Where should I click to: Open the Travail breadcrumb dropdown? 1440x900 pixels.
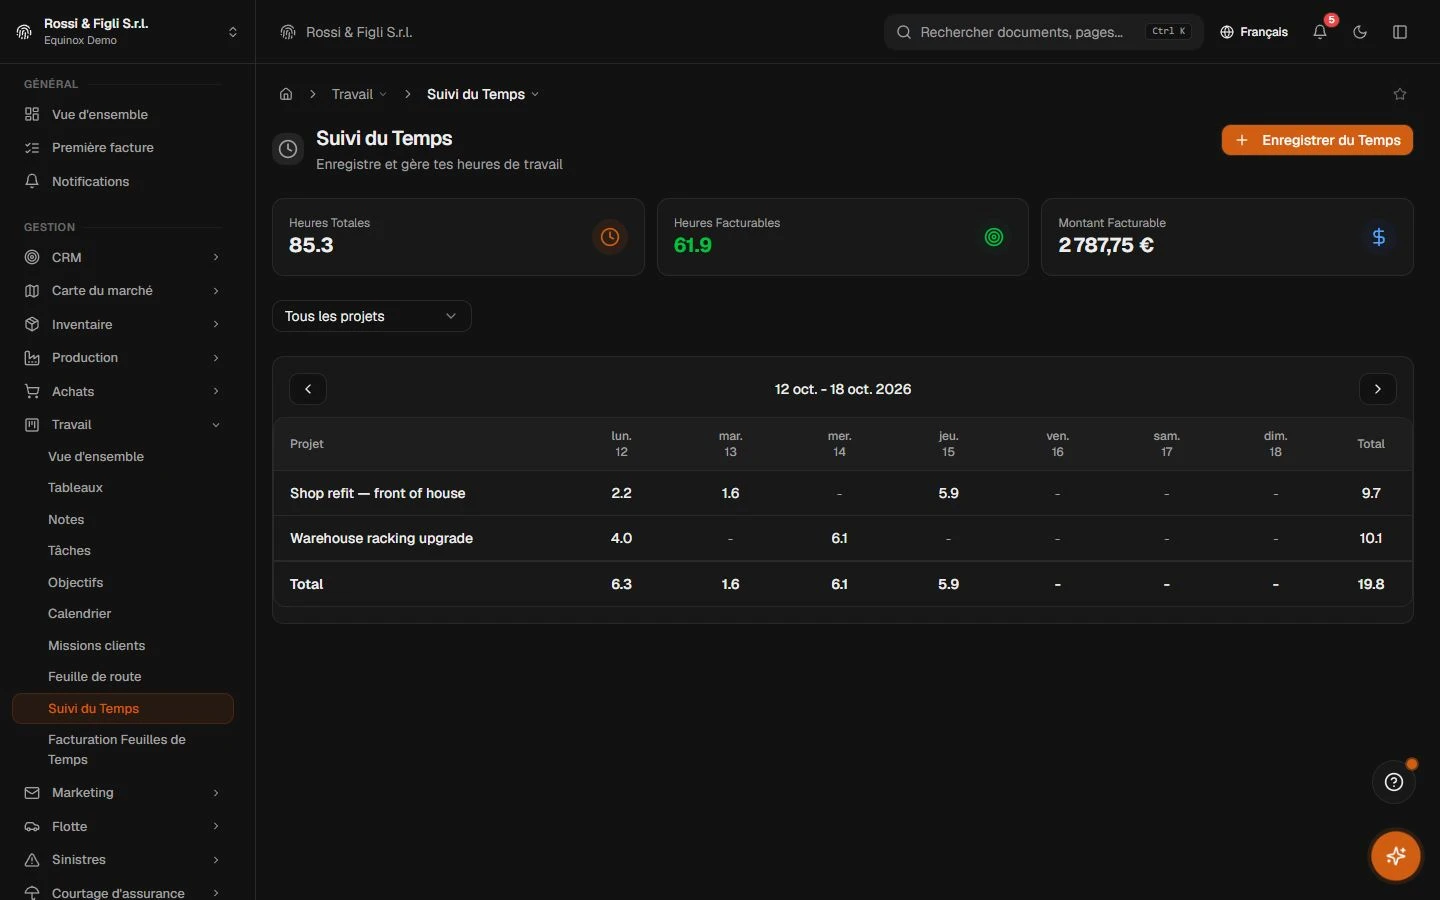point(359,94)
